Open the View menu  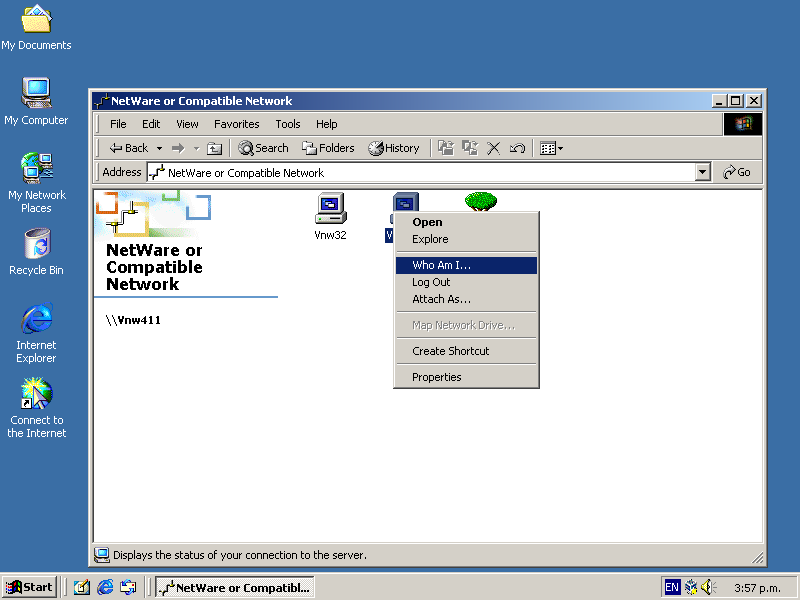point(187,124)
